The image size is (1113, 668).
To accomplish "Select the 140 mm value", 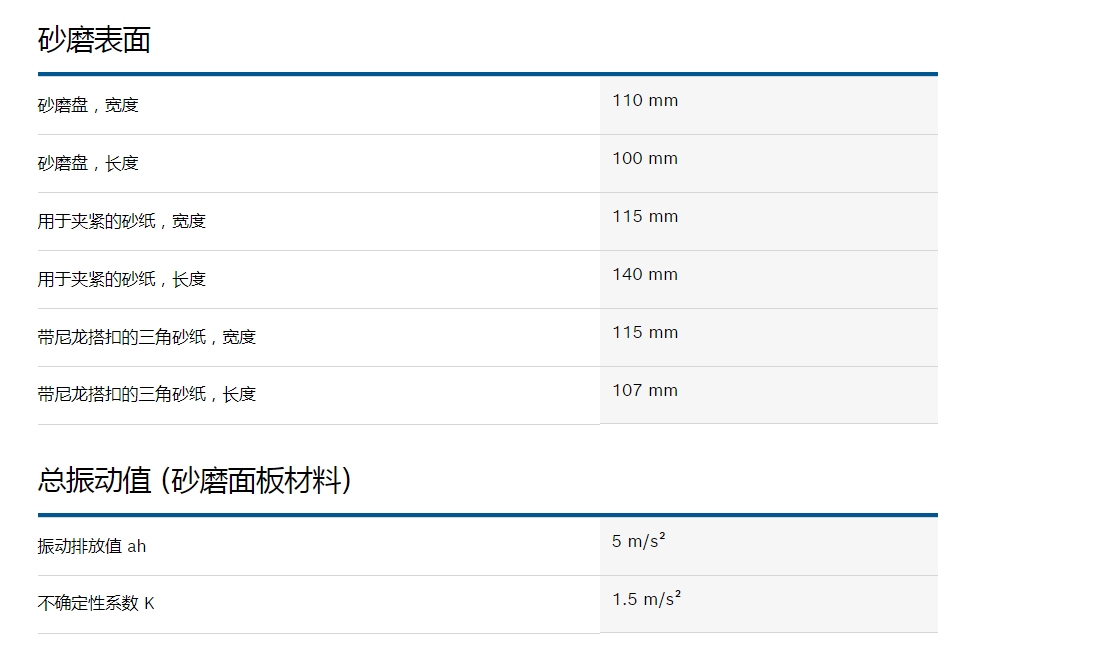I will coord(645,275).
